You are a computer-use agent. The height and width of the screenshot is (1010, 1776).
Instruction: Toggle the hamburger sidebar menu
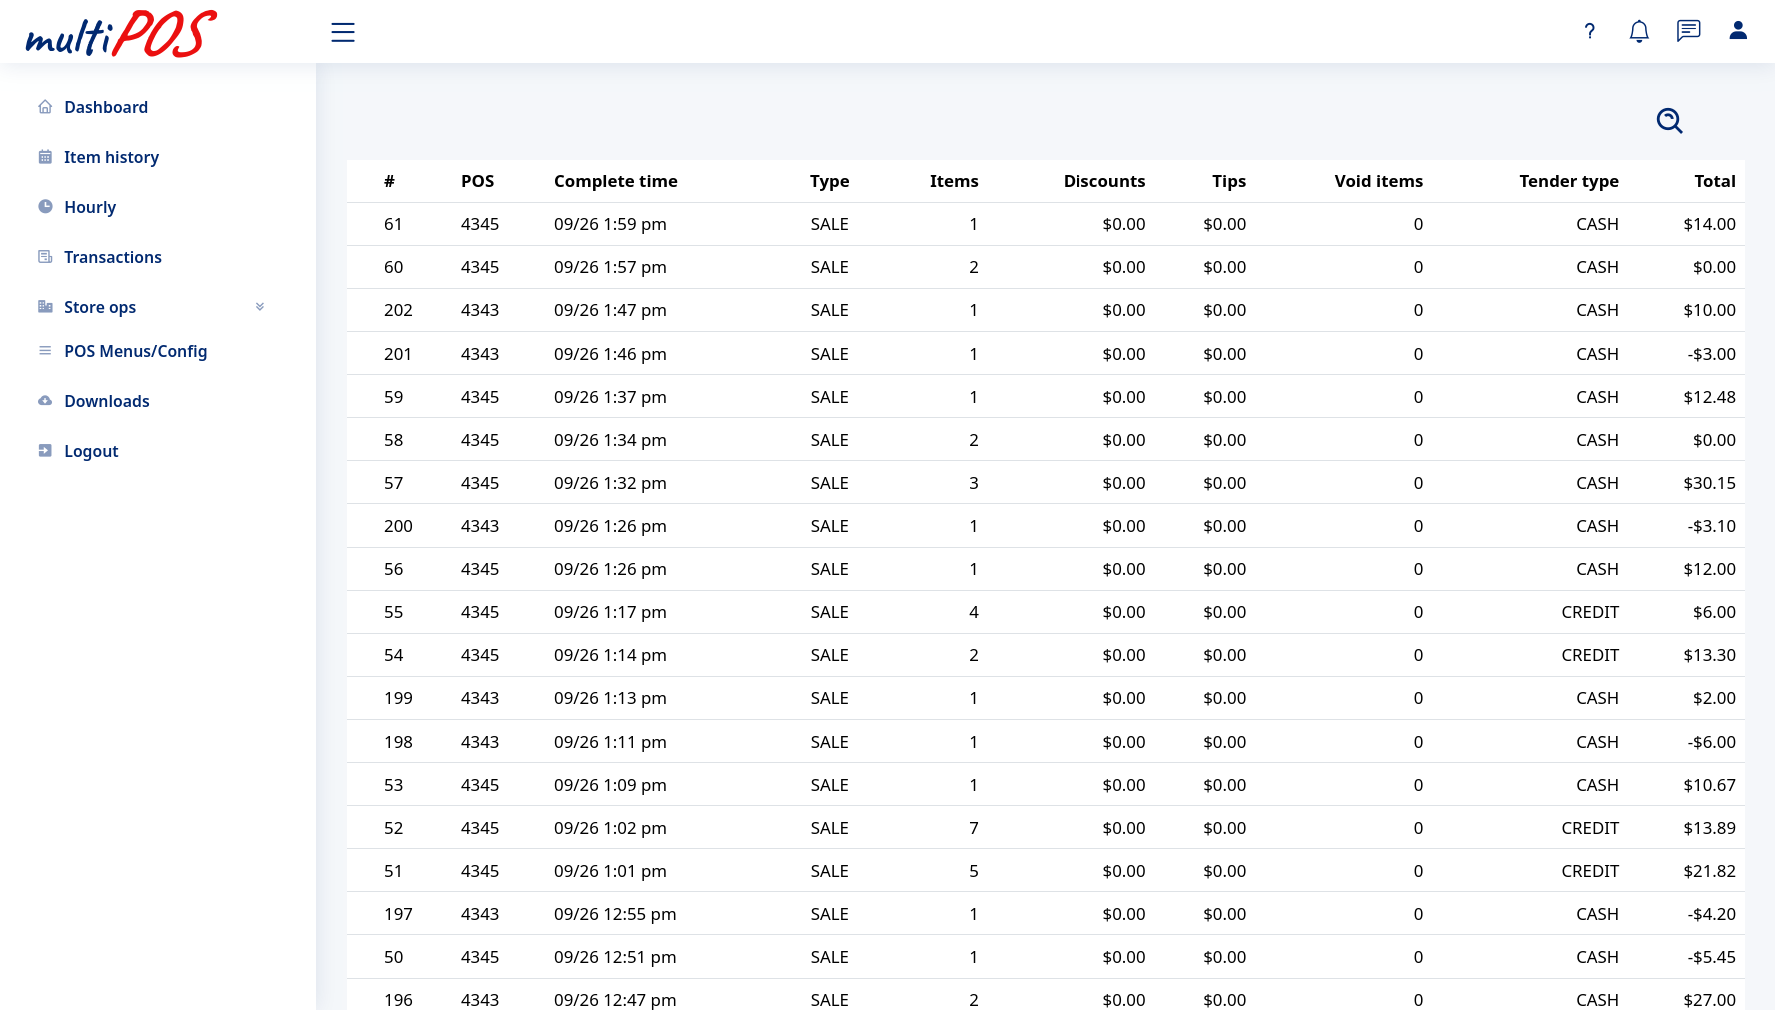343,32
